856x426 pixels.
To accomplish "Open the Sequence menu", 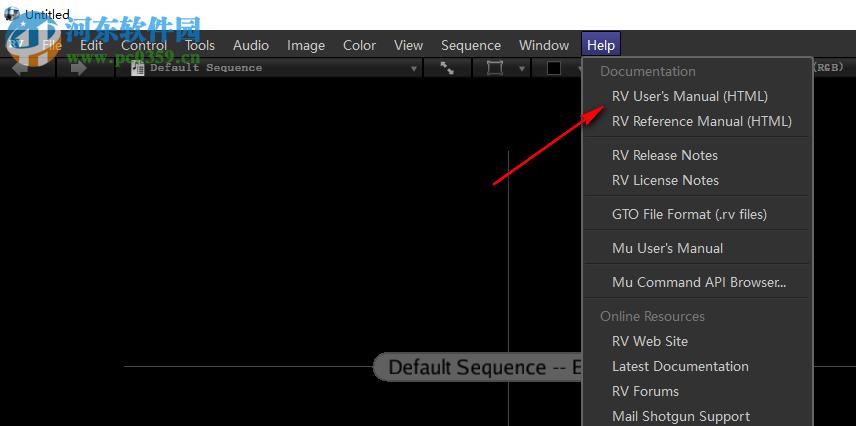I will [x=471, y=45].
